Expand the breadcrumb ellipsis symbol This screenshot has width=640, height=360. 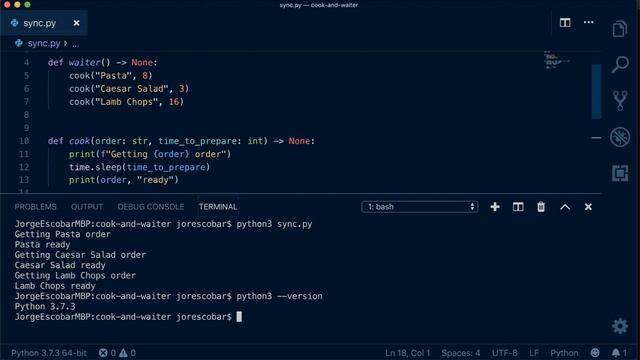click(x=76, y=44)
